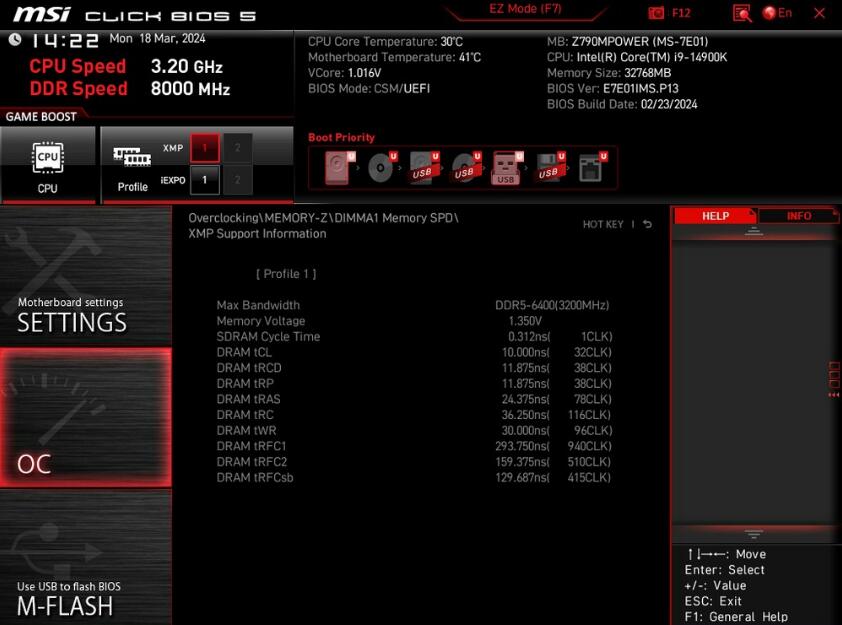Click the back arrow next to HOT KEY

649,224
